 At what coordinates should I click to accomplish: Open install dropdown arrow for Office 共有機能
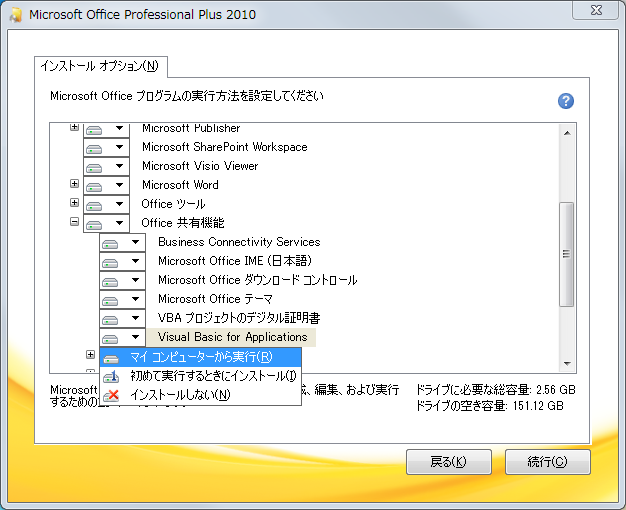click(x=119, y=223)
